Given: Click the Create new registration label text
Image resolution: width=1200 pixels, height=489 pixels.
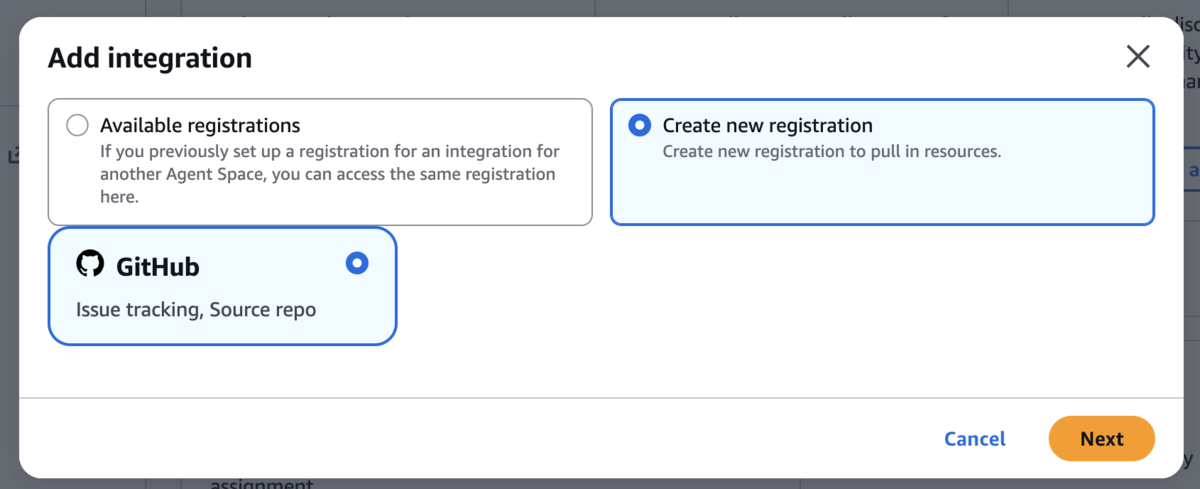Looking at the screenshot, I should tap(768, 126).
